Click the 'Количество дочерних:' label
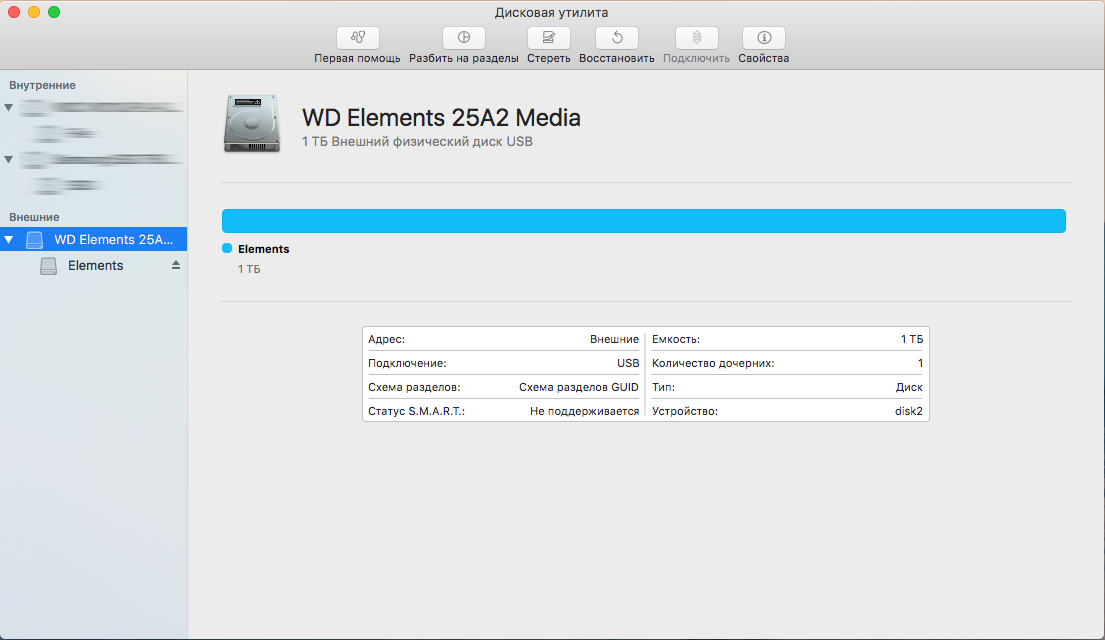1105x640 pixels. (x=713, y=363)
